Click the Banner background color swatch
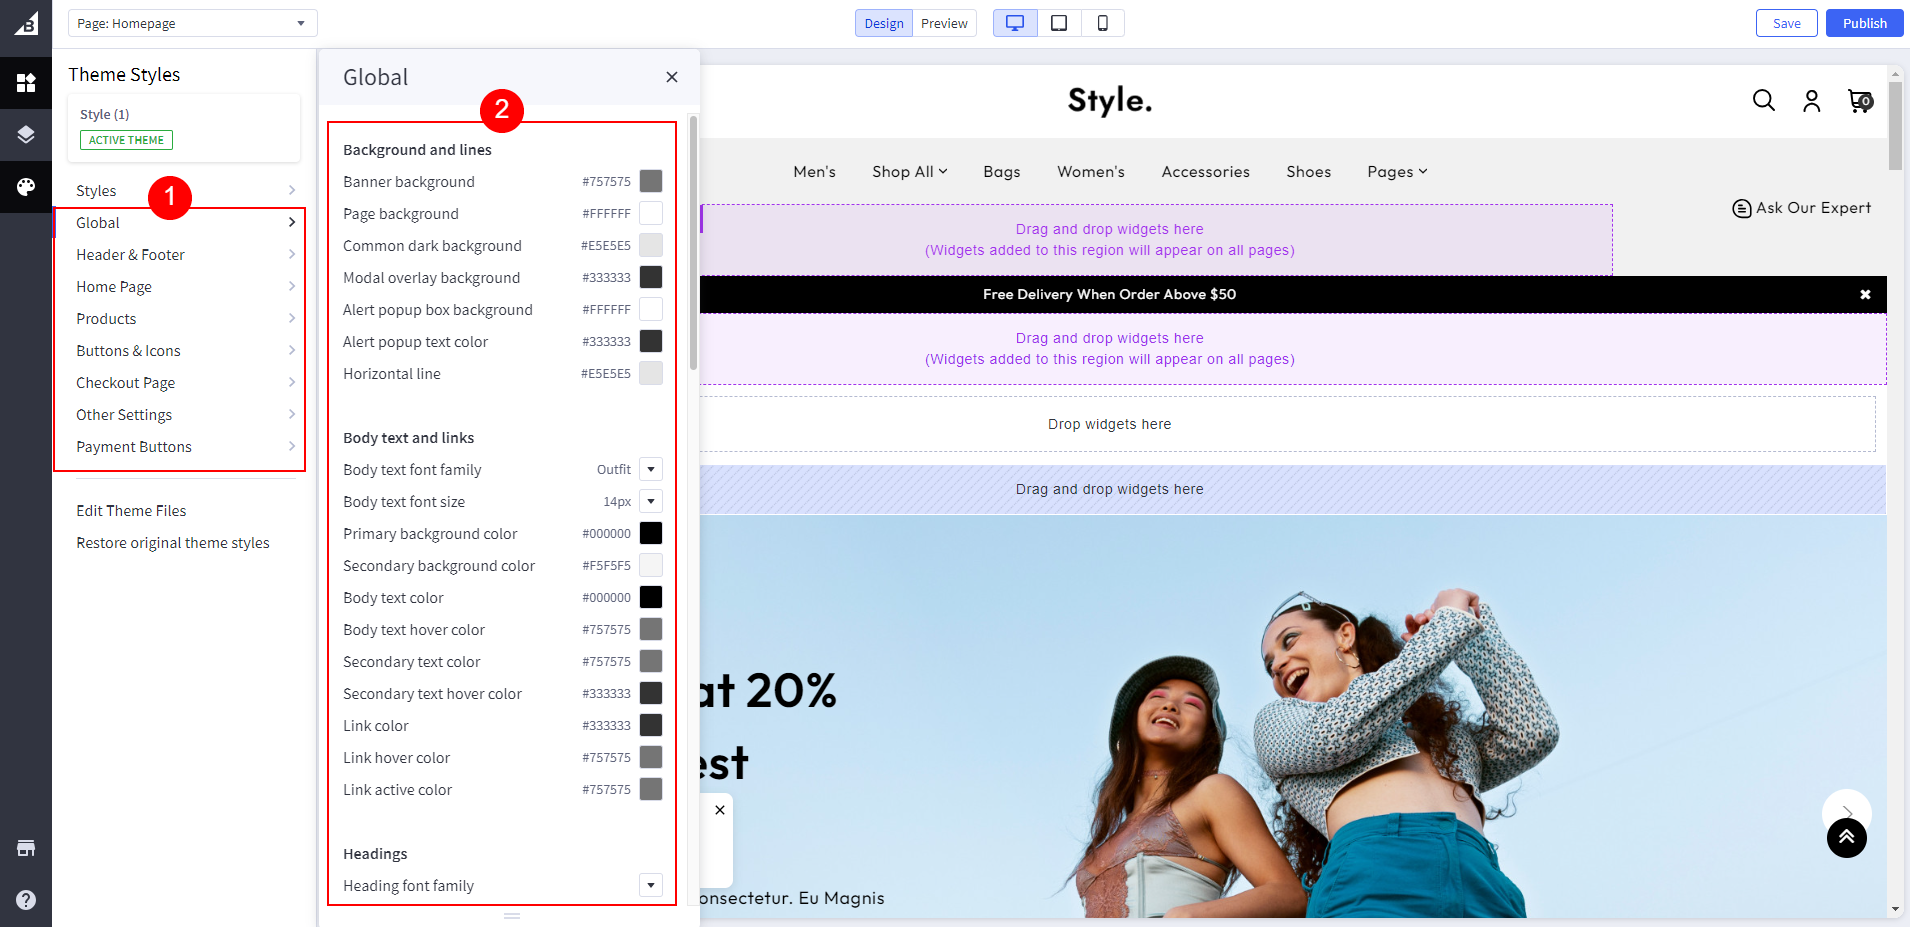The image size is (1910, 927). [x=651, y=181]
